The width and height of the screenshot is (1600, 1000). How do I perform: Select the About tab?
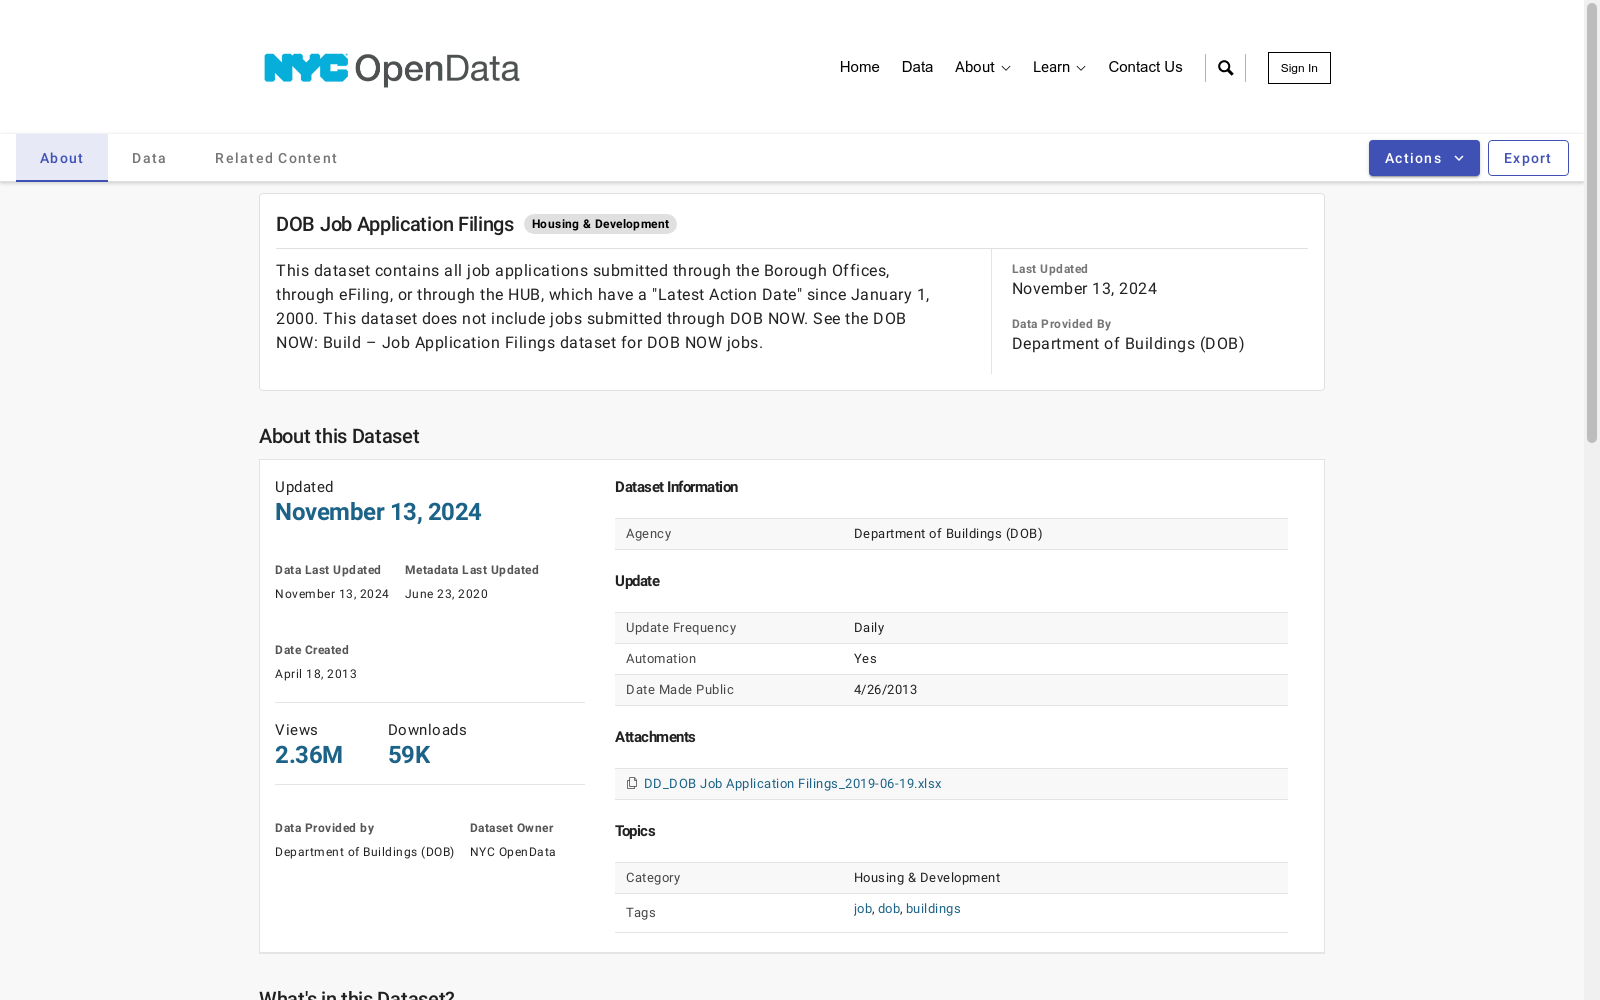tap(62, 158)
